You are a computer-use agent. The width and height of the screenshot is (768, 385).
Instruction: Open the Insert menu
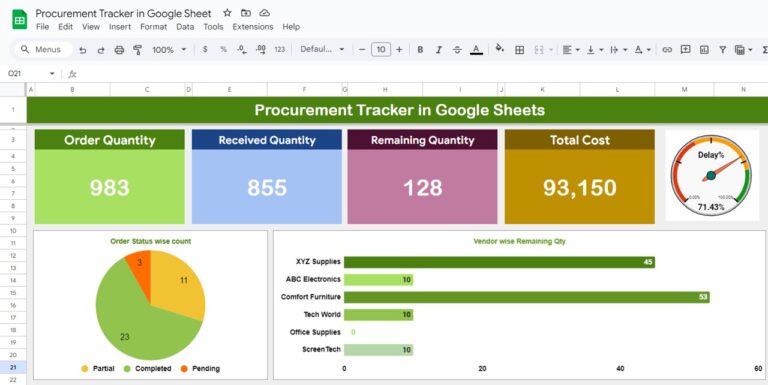[x=120, y=27]
